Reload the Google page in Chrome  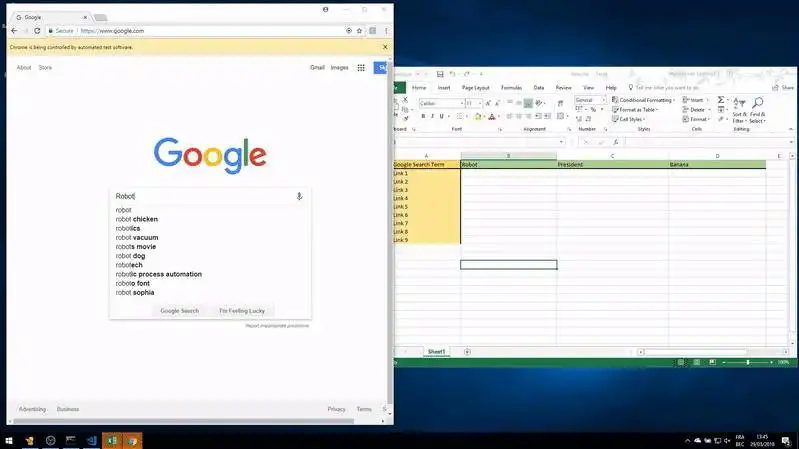[37, 31]
